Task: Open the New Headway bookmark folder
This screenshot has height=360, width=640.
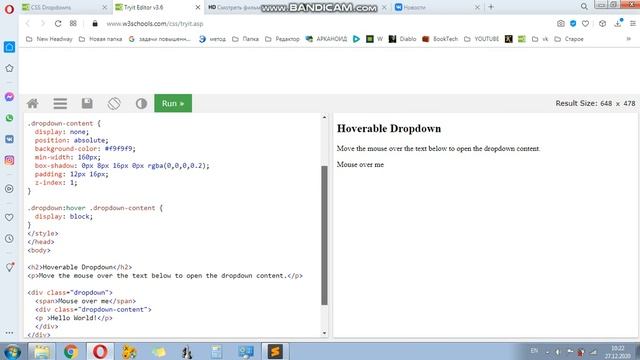Action: point(49,39)
